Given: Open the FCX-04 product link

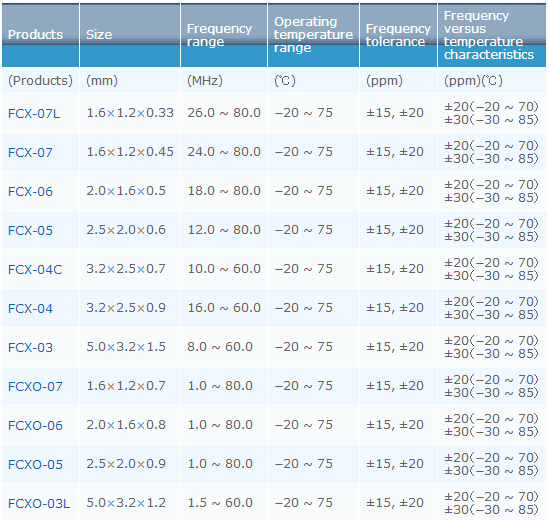Looking at the screenshot, I should click(x=30, y=308).
